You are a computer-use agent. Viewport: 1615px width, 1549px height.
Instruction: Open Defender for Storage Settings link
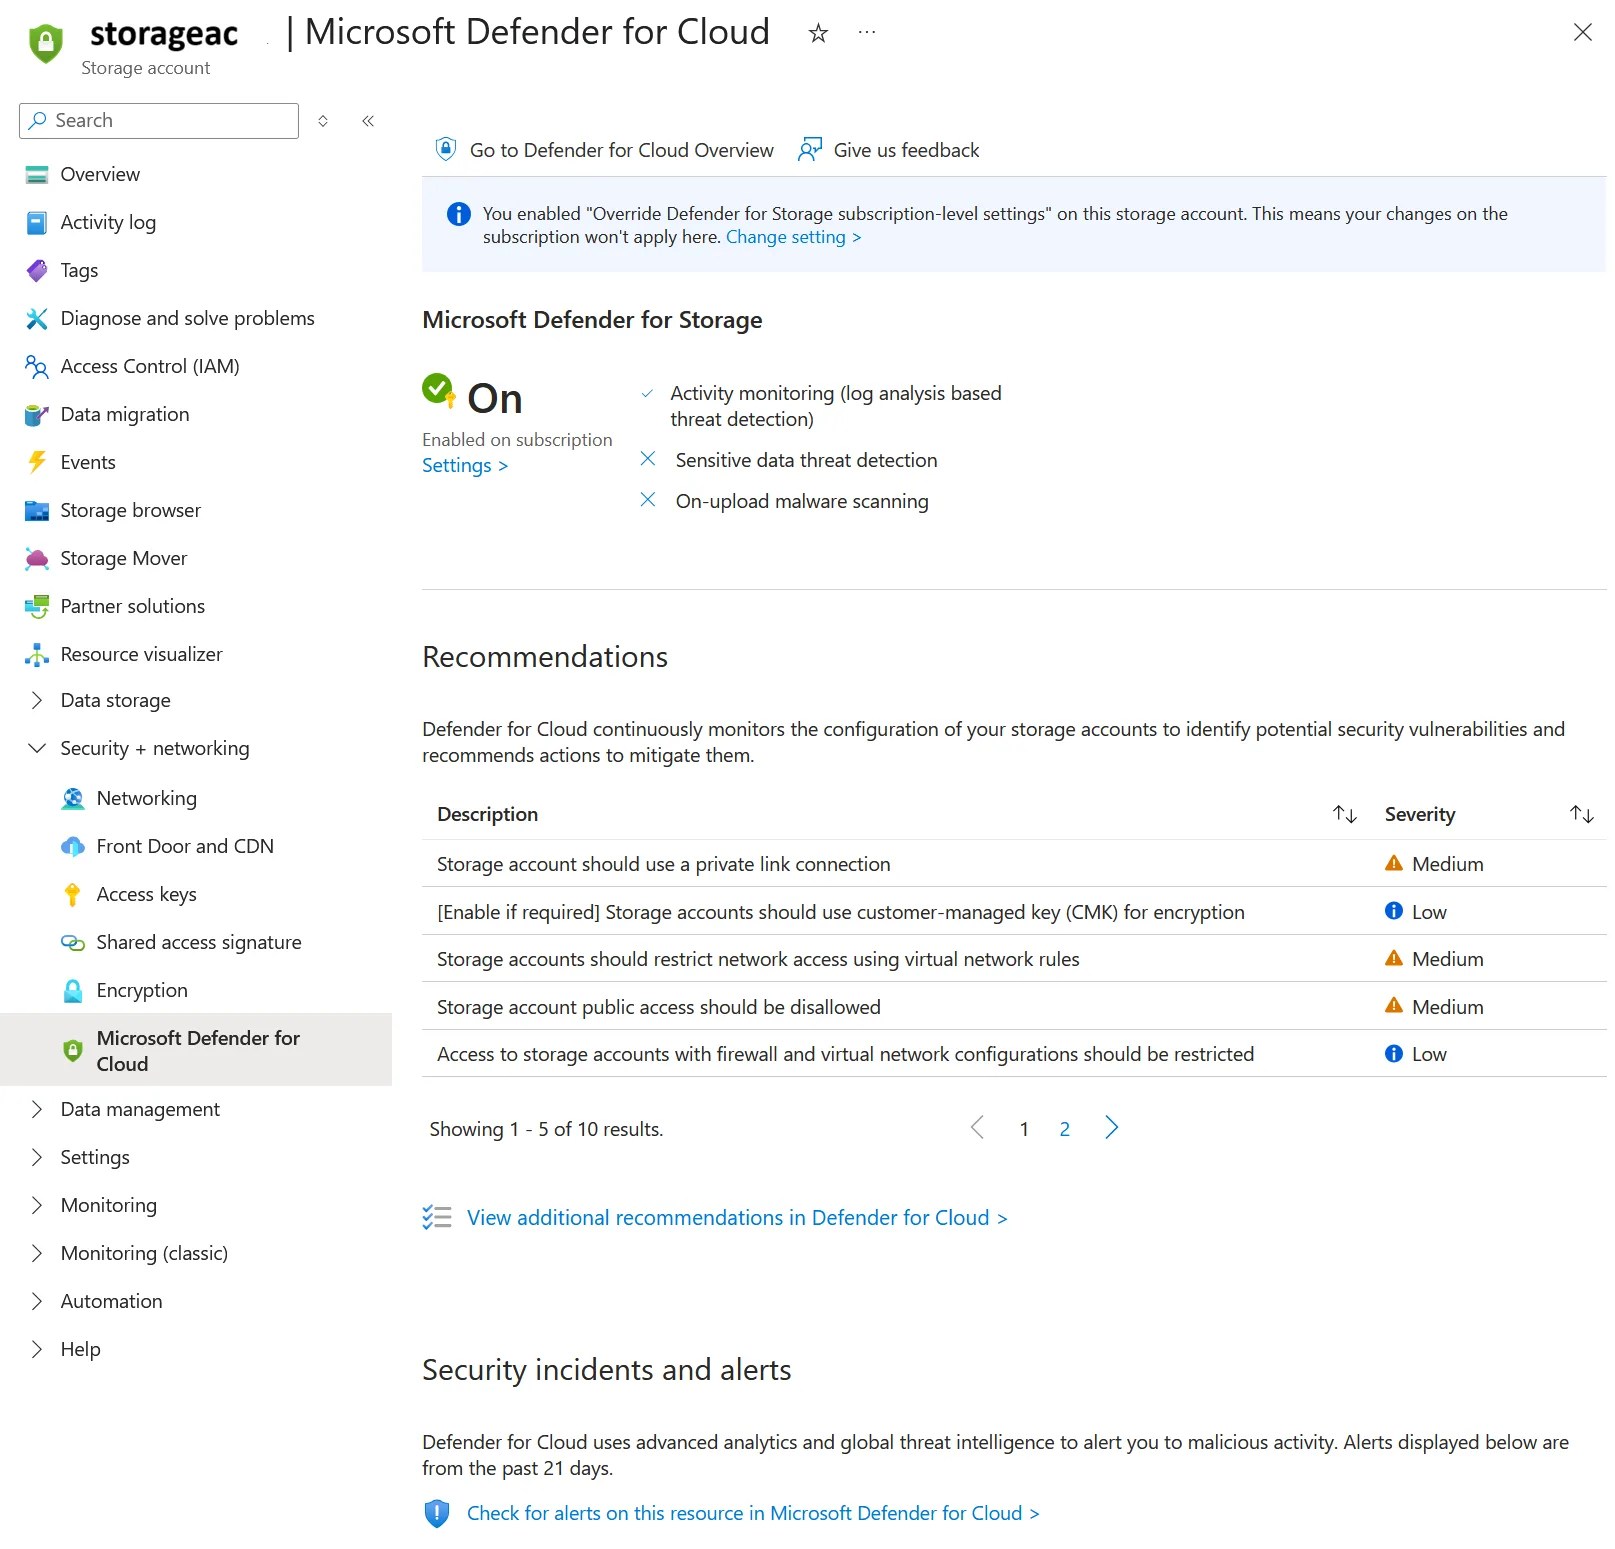click(465, 466)
